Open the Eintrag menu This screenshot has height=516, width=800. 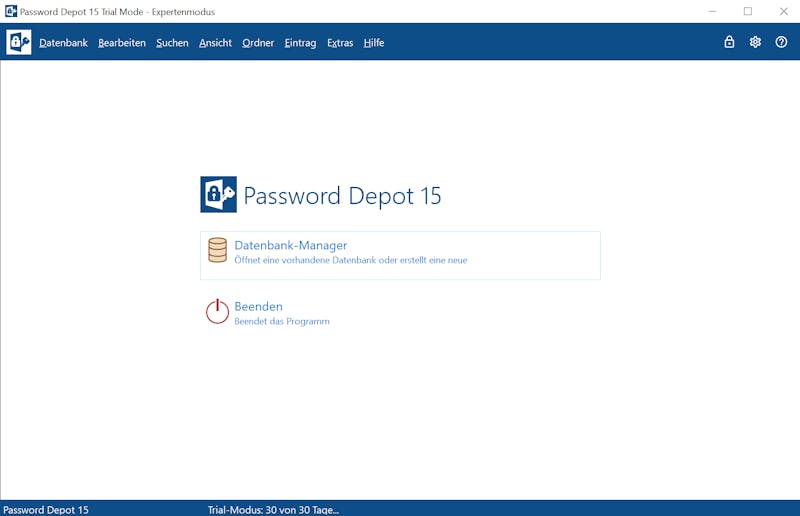pos(301,43)
